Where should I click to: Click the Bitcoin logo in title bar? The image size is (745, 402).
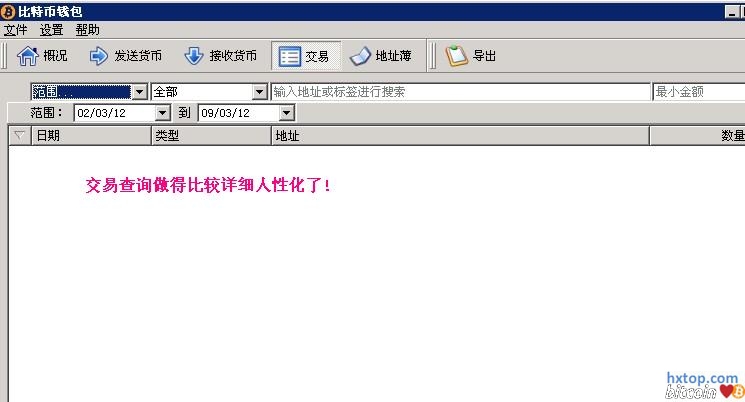[x=8, y=11]
